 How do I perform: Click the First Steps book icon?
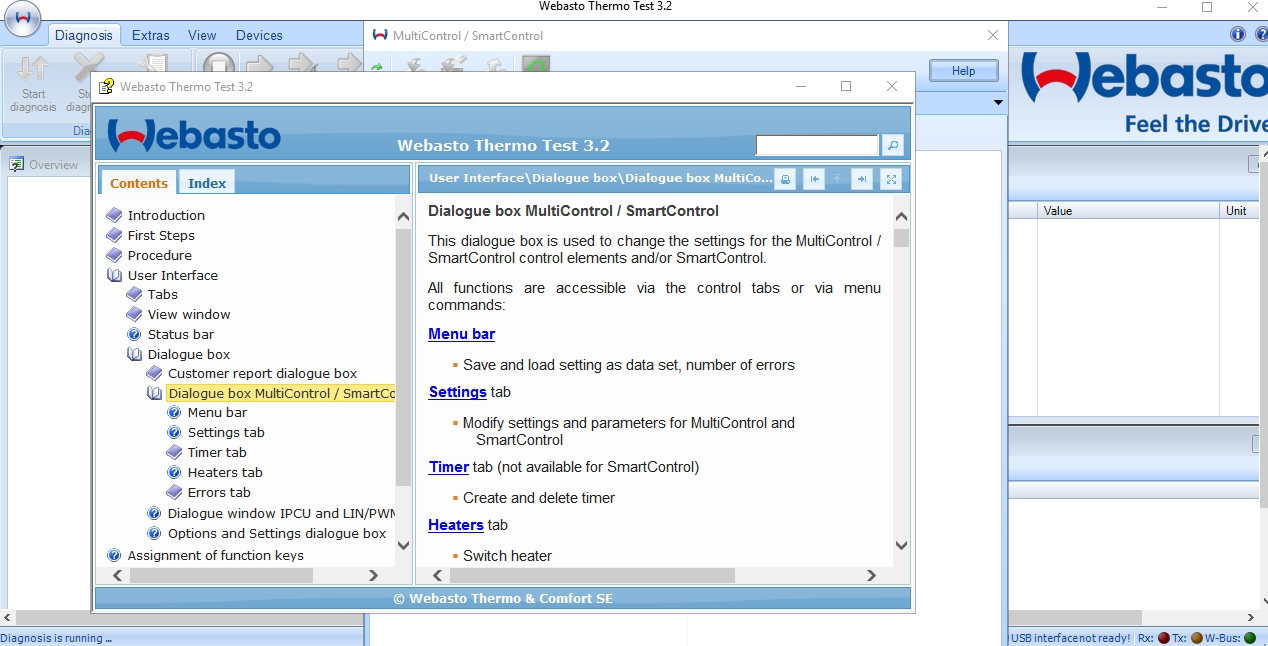point(114,235)
